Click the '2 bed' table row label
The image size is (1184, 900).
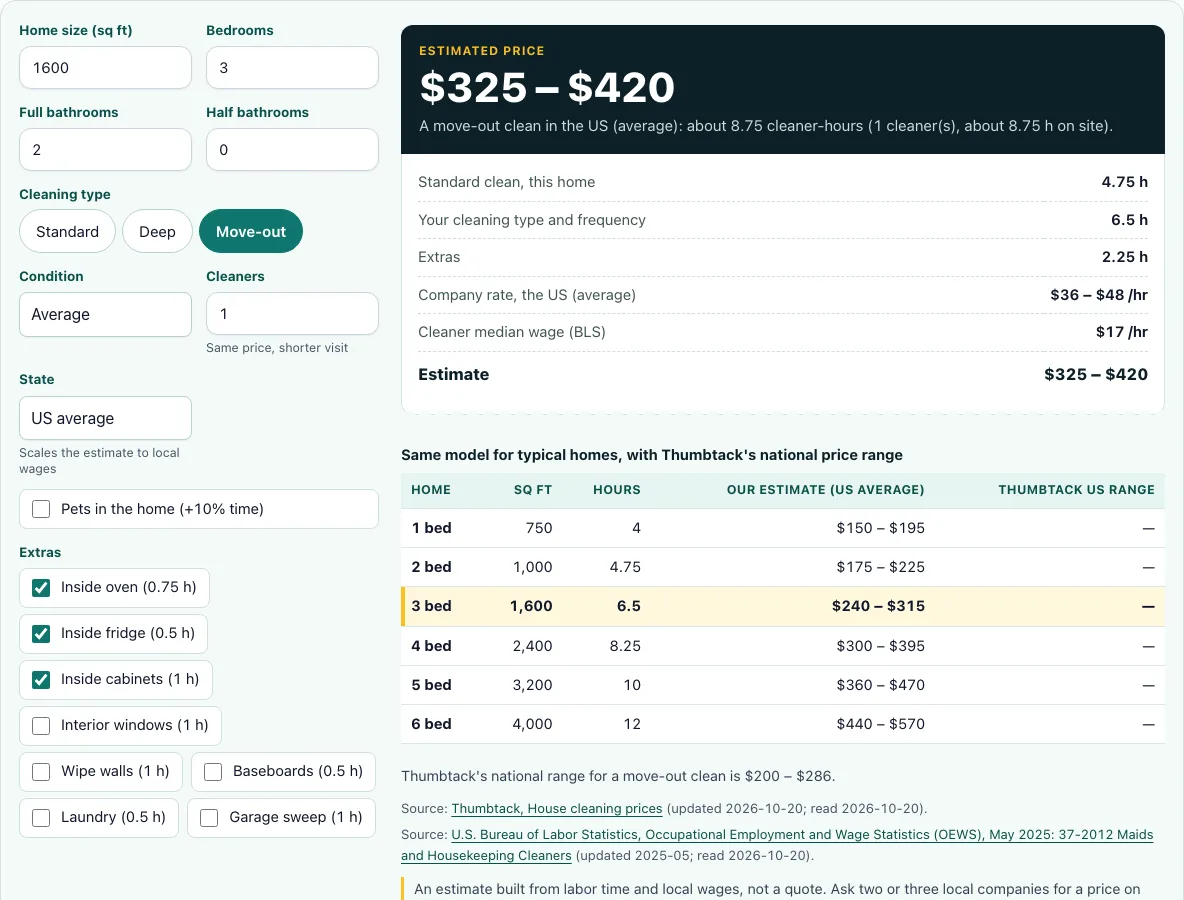point(431,567)
